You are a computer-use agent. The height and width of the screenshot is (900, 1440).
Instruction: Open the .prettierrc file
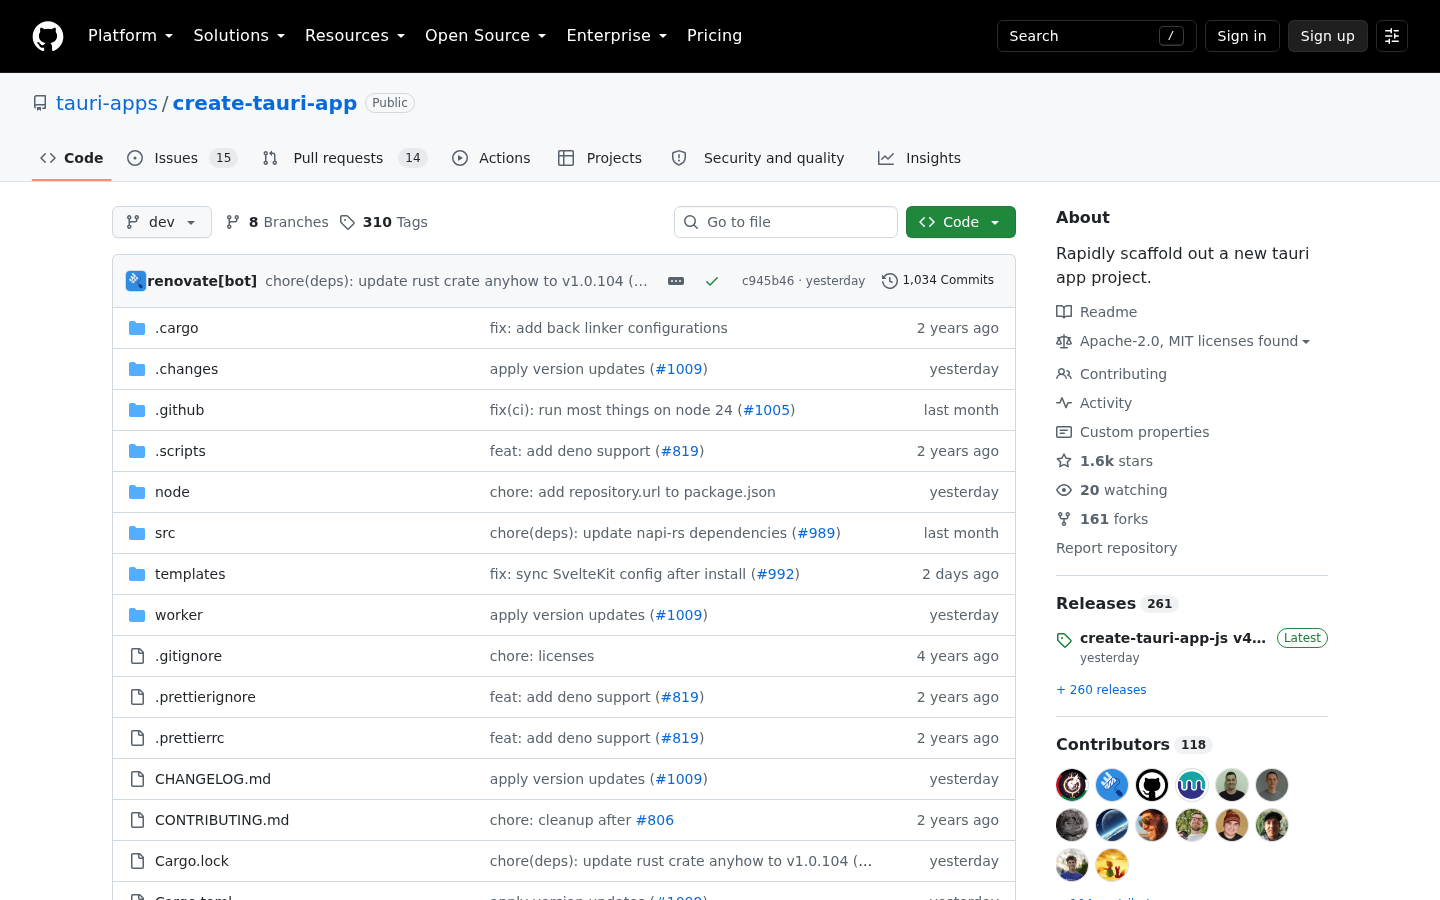point(190,738)
